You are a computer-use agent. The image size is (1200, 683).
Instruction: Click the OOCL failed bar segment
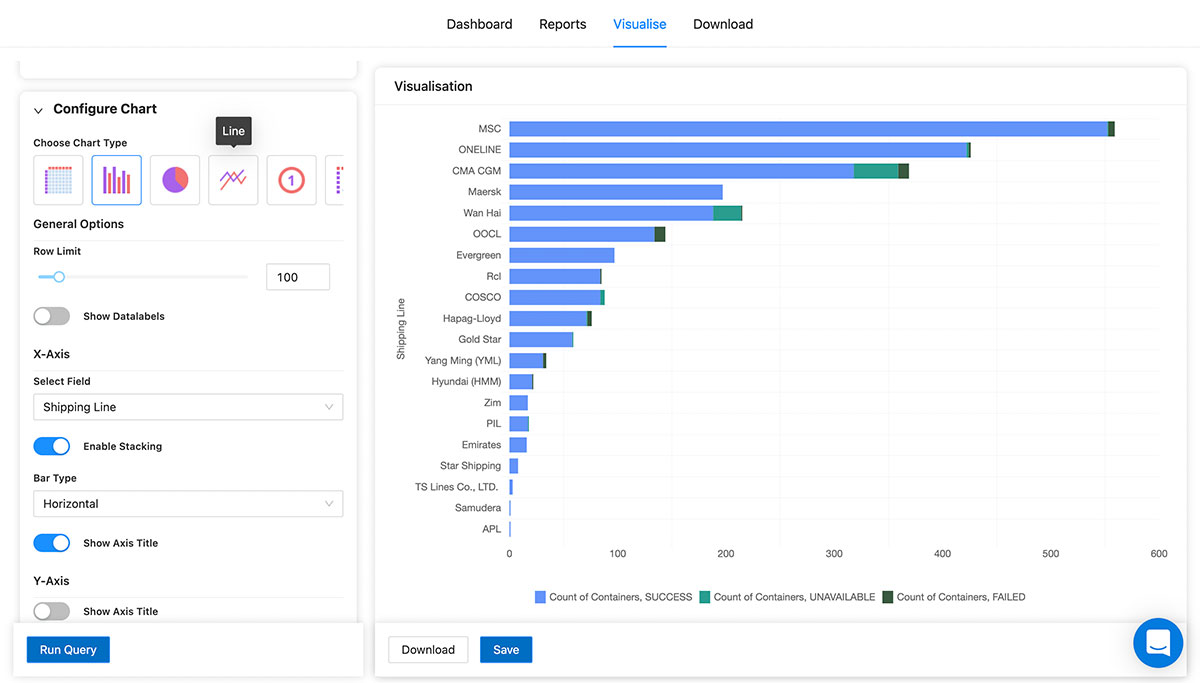[660, 234]
